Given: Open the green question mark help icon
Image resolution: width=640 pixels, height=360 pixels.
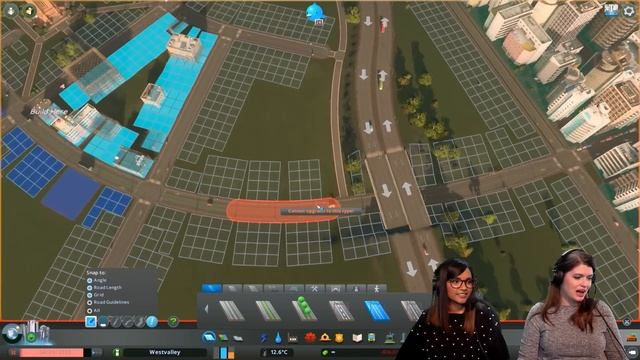Looking at the screenshot, I should pyautogui.click(x=173, y=322).
